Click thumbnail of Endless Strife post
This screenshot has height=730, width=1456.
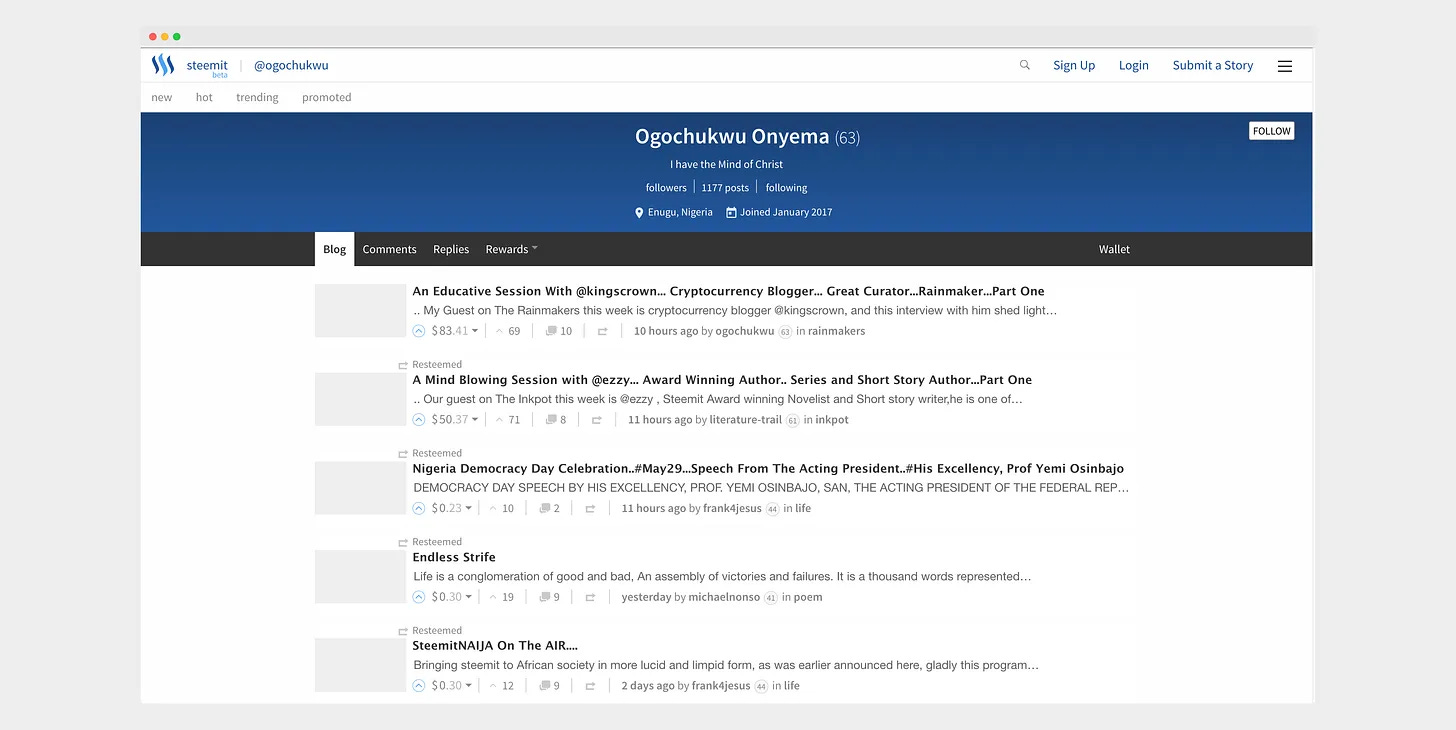[x=360, y=576]
